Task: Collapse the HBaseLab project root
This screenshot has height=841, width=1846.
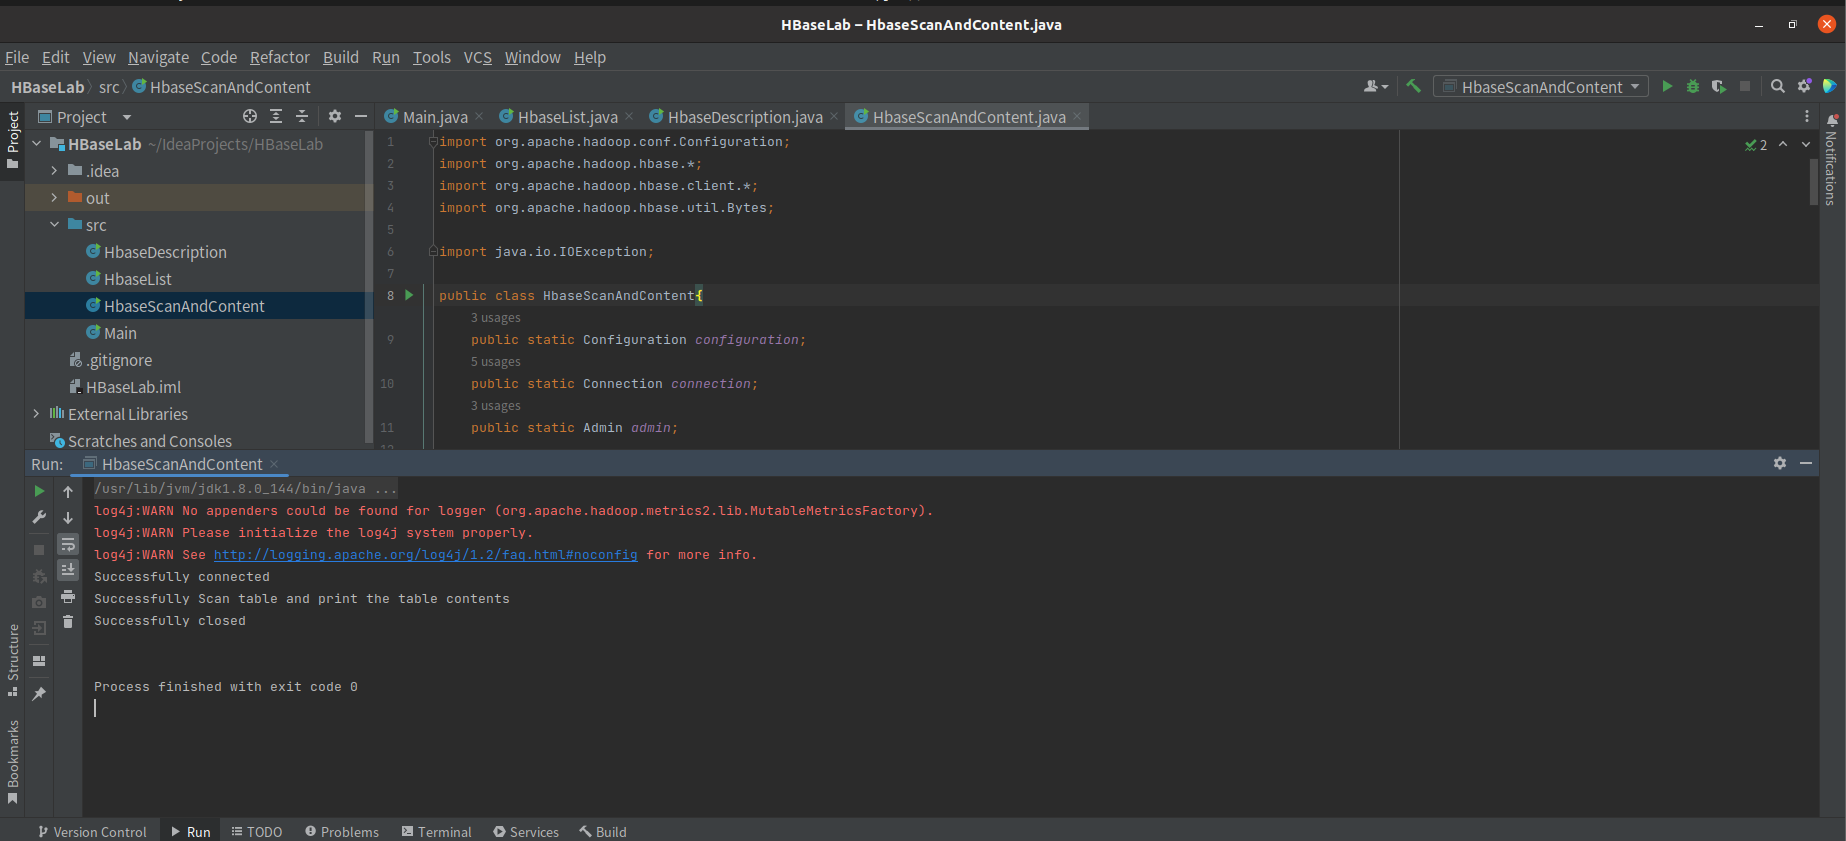Action: click(x=37, y=144)
